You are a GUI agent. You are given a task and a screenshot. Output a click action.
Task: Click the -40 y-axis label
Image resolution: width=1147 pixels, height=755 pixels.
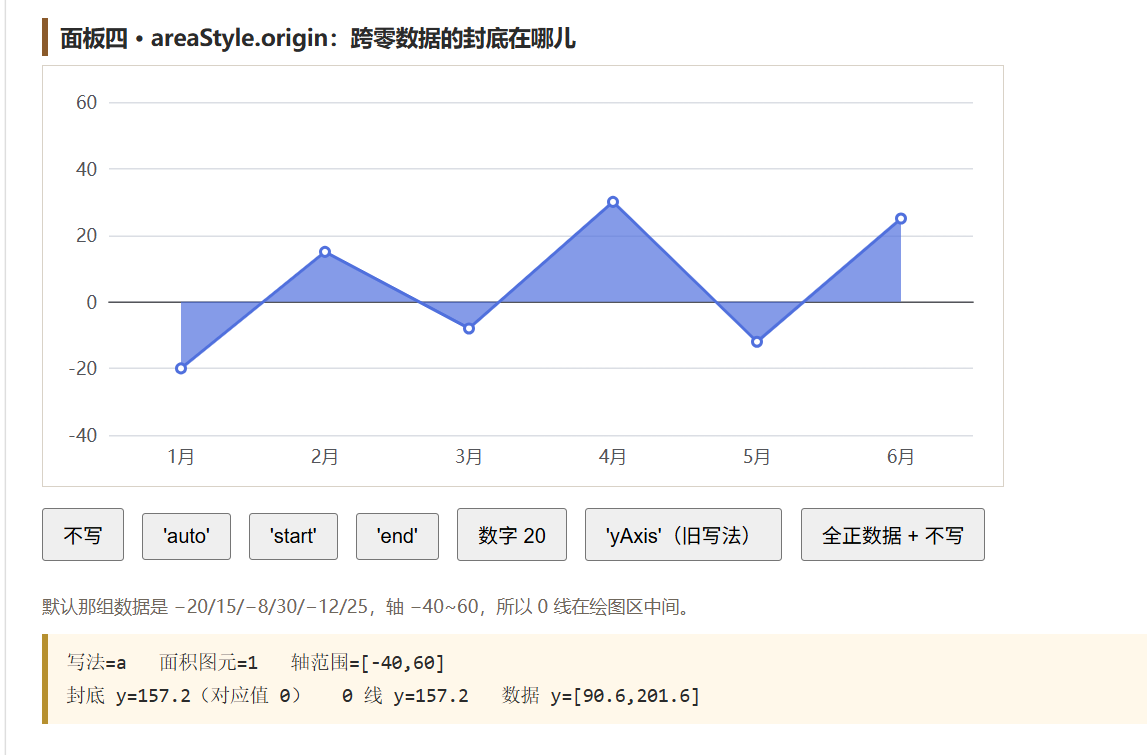pyautogui.click(x=83, y=435)
